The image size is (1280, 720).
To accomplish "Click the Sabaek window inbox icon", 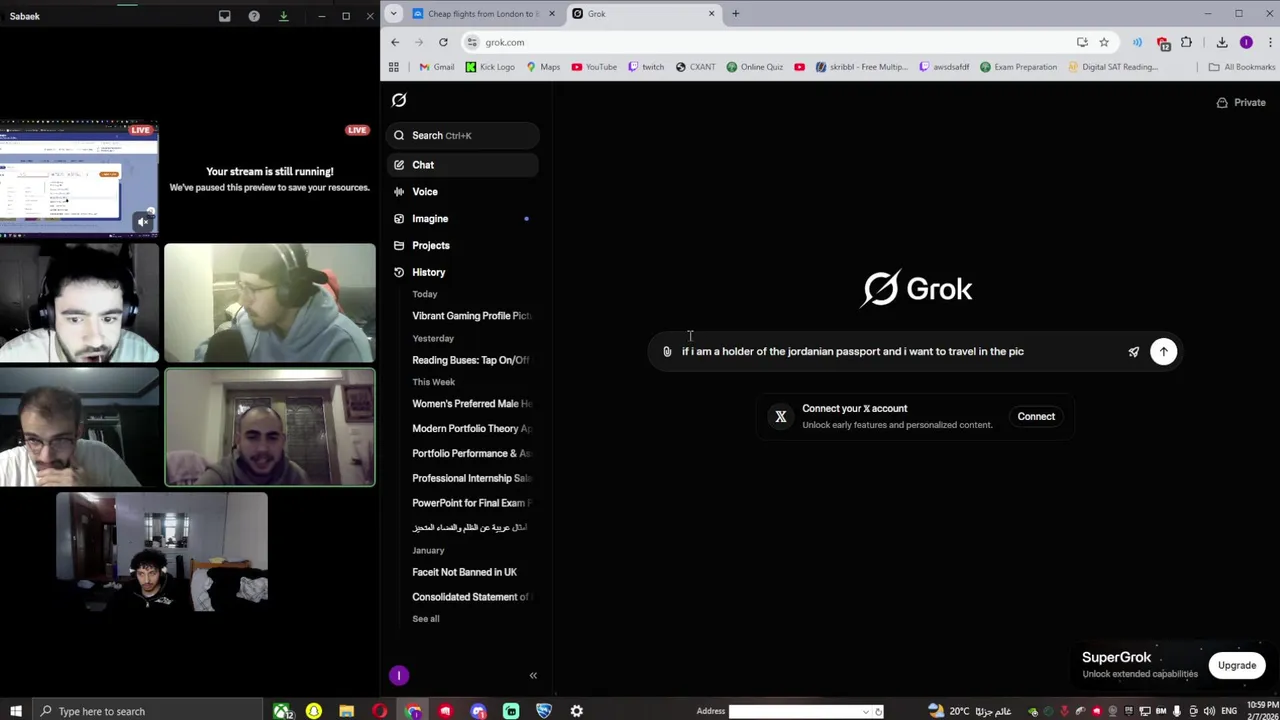I will [225, 16].
